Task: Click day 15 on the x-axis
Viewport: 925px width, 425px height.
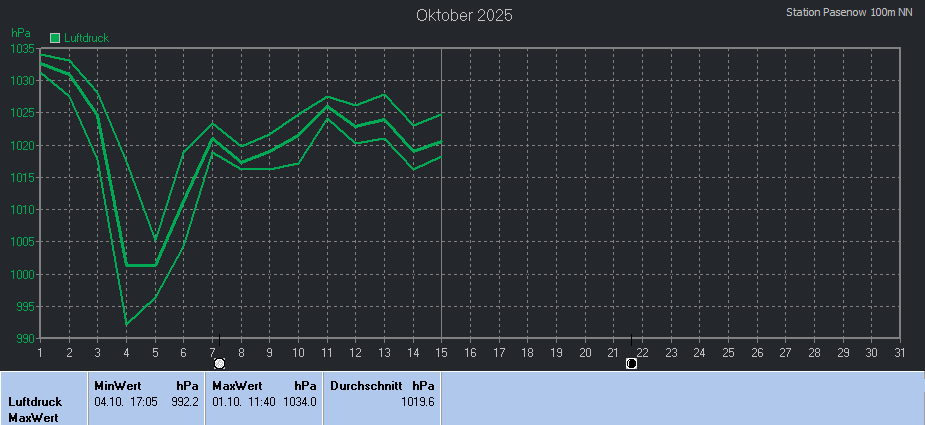Action: point(442,352)
